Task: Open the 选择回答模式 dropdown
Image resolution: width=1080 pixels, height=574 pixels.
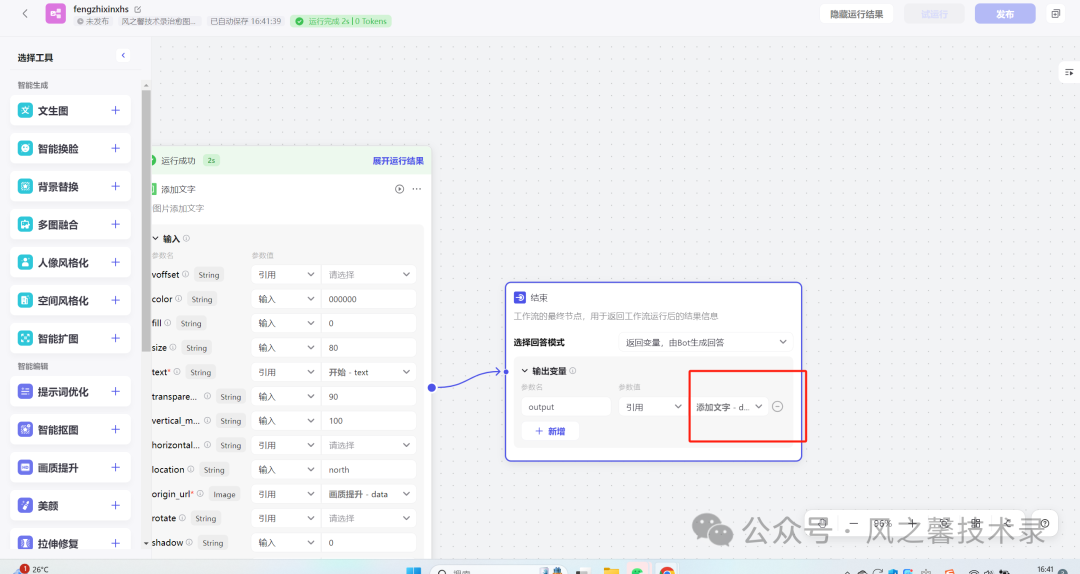Action: (705, 342)
